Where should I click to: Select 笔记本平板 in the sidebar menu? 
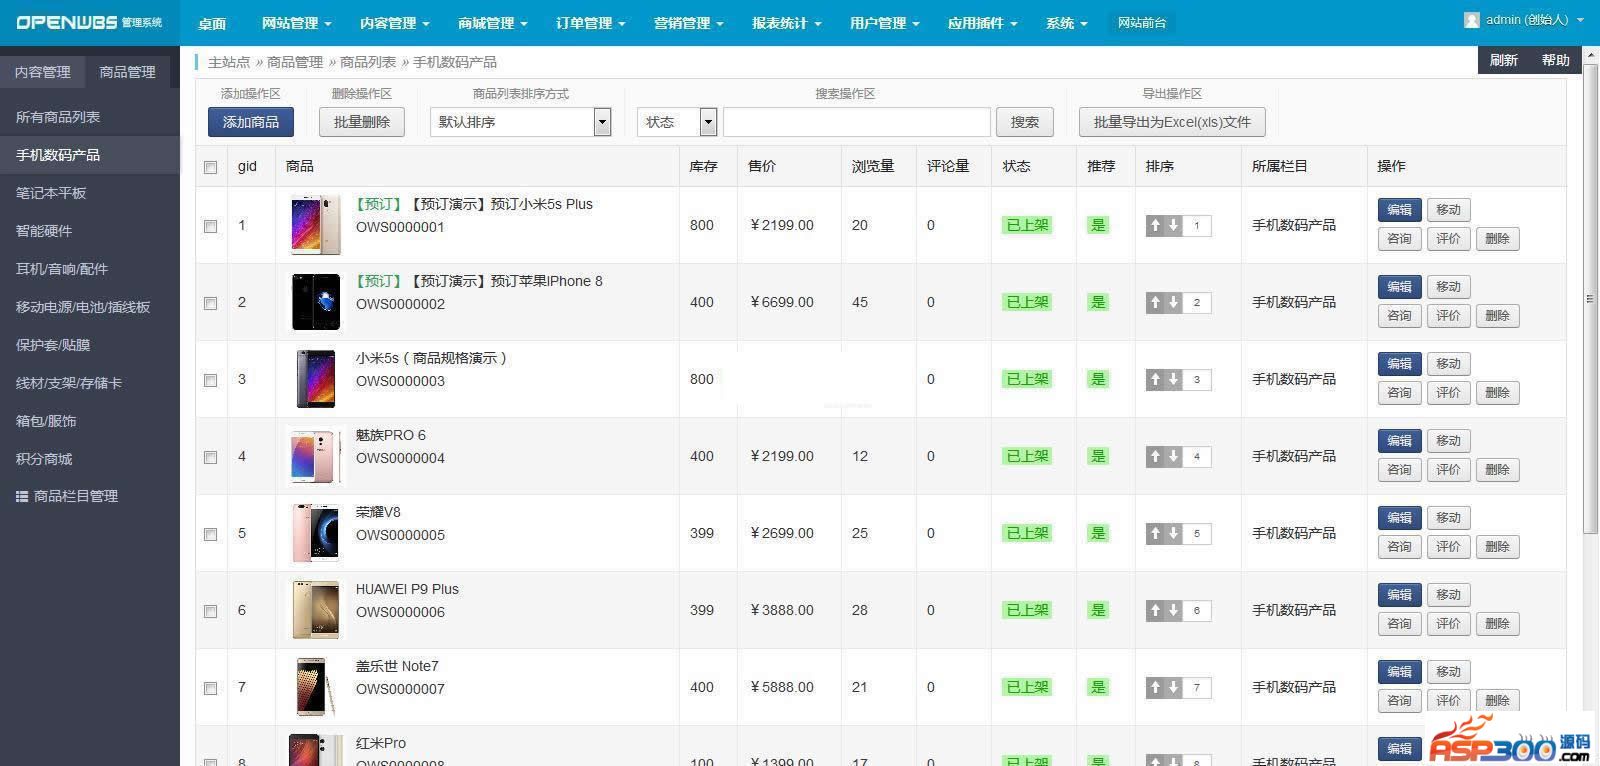pyautogui.click(x=51, y=193)
